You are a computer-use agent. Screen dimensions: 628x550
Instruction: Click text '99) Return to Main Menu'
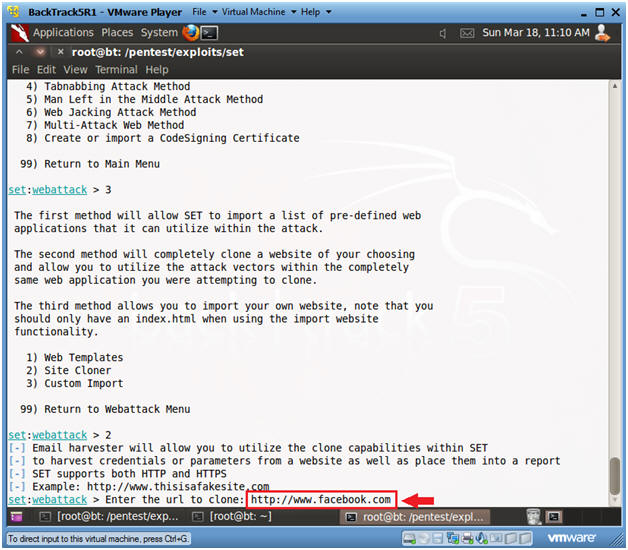(90, 164)
